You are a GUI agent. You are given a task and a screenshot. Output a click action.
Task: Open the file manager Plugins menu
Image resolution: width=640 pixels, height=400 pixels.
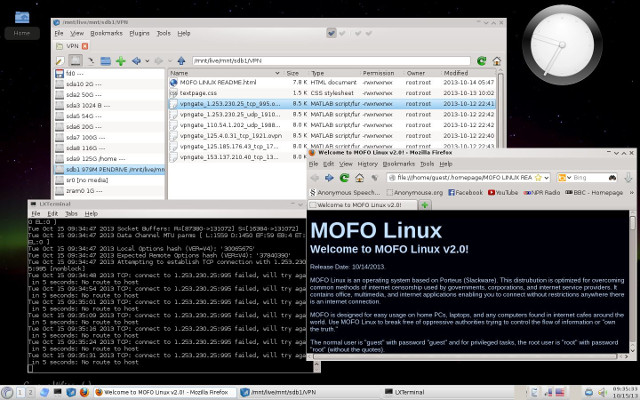pyautogui.click(x=139, y=33)
